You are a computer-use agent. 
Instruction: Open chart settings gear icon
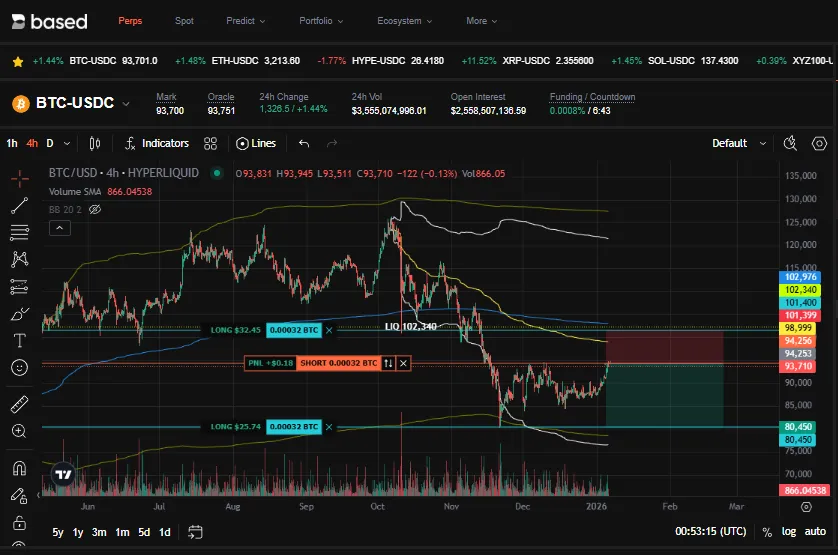[819, 143]
